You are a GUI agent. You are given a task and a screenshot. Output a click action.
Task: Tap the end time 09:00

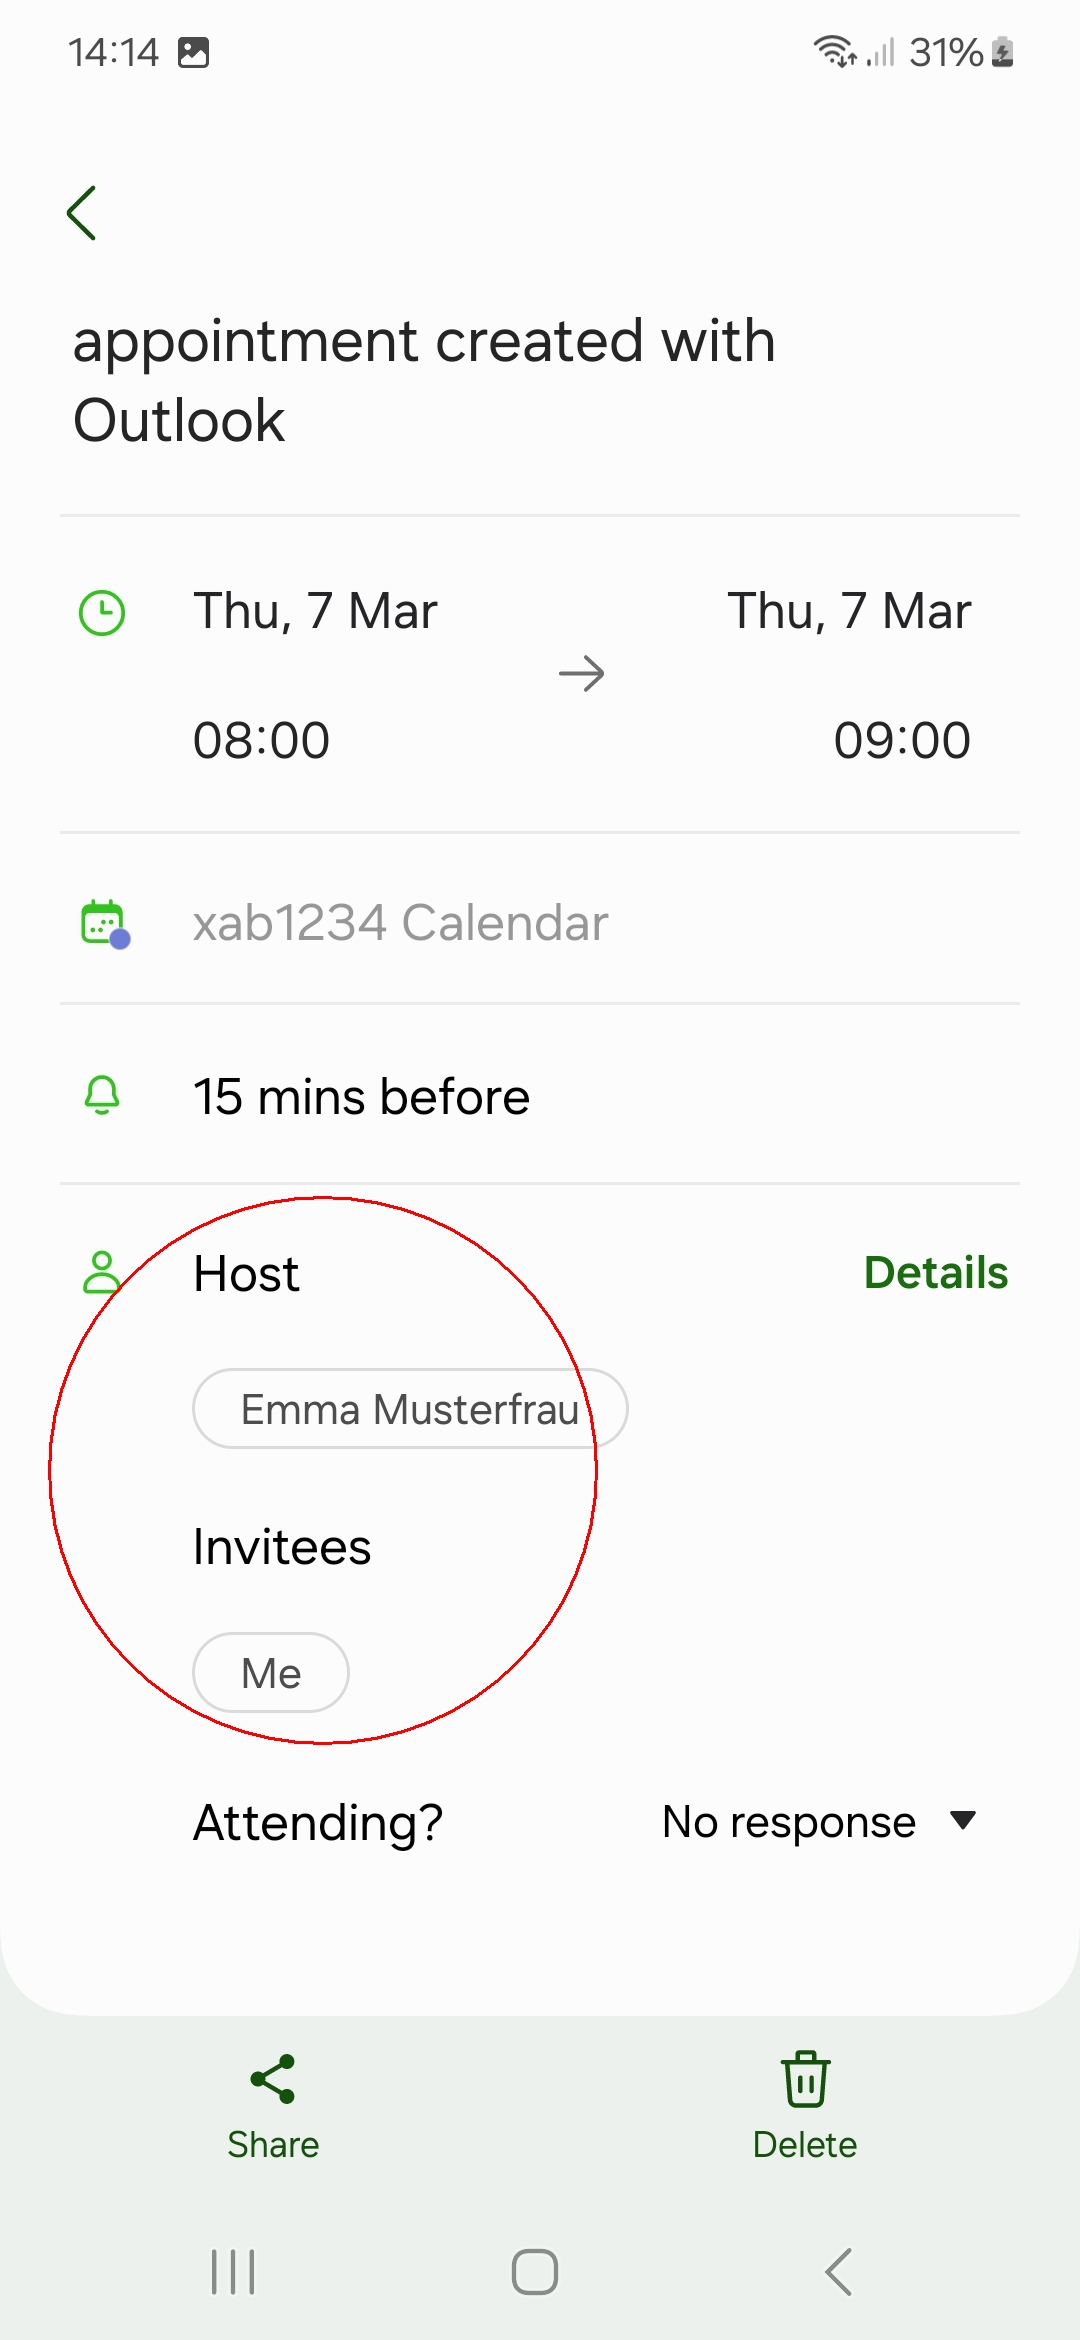pos(902,741)
